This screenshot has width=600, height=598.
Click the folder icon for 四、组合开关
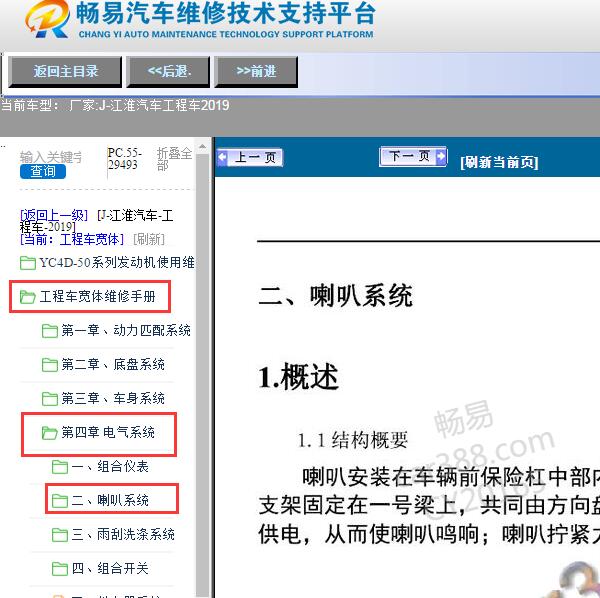[60, 569]
